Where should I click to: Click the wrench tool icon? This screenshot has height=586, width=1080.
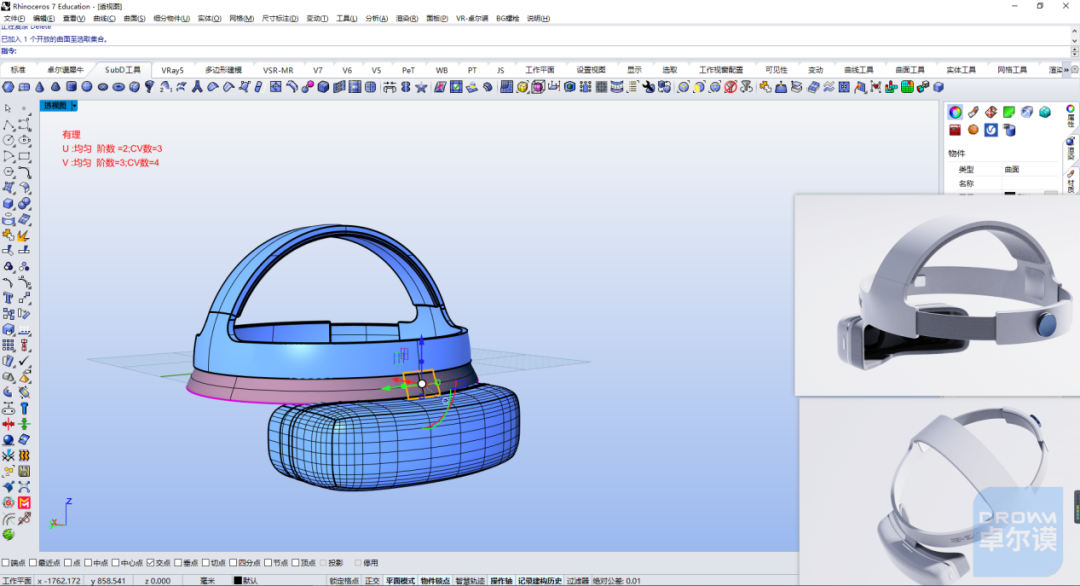point(648,87)
